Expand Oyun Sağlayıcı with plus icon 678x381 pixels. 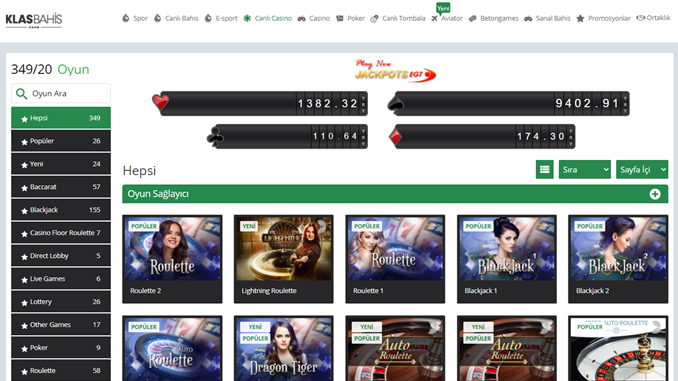(x=655, y=194)
